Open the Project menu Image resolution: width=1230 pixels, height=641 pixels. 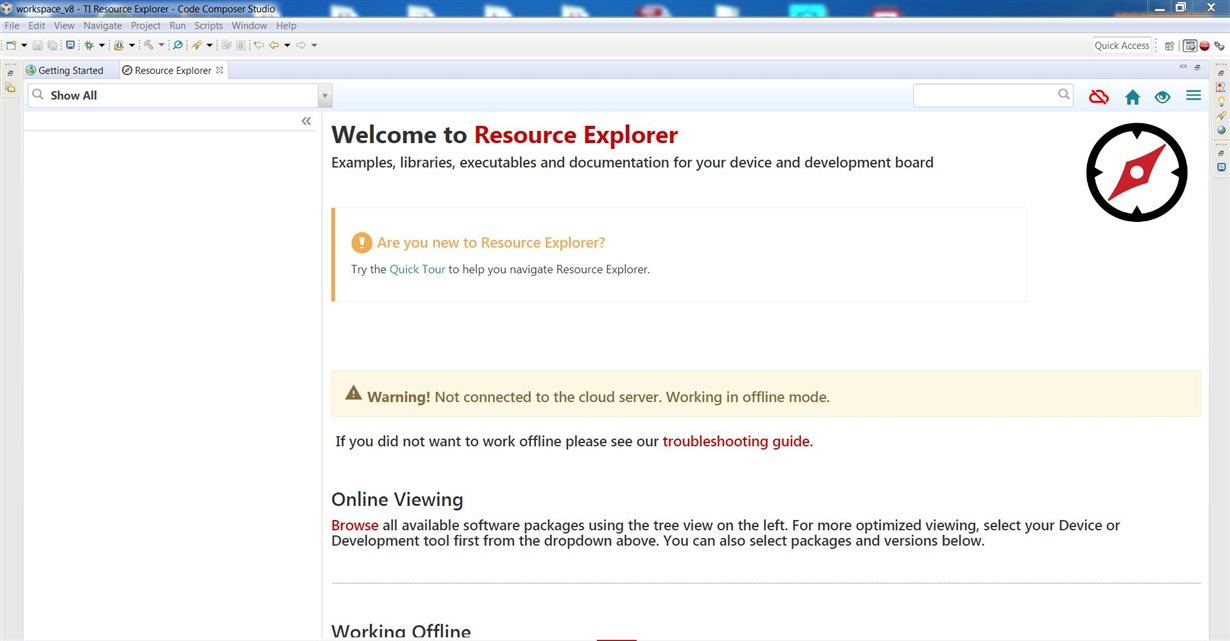pos(146,26)
